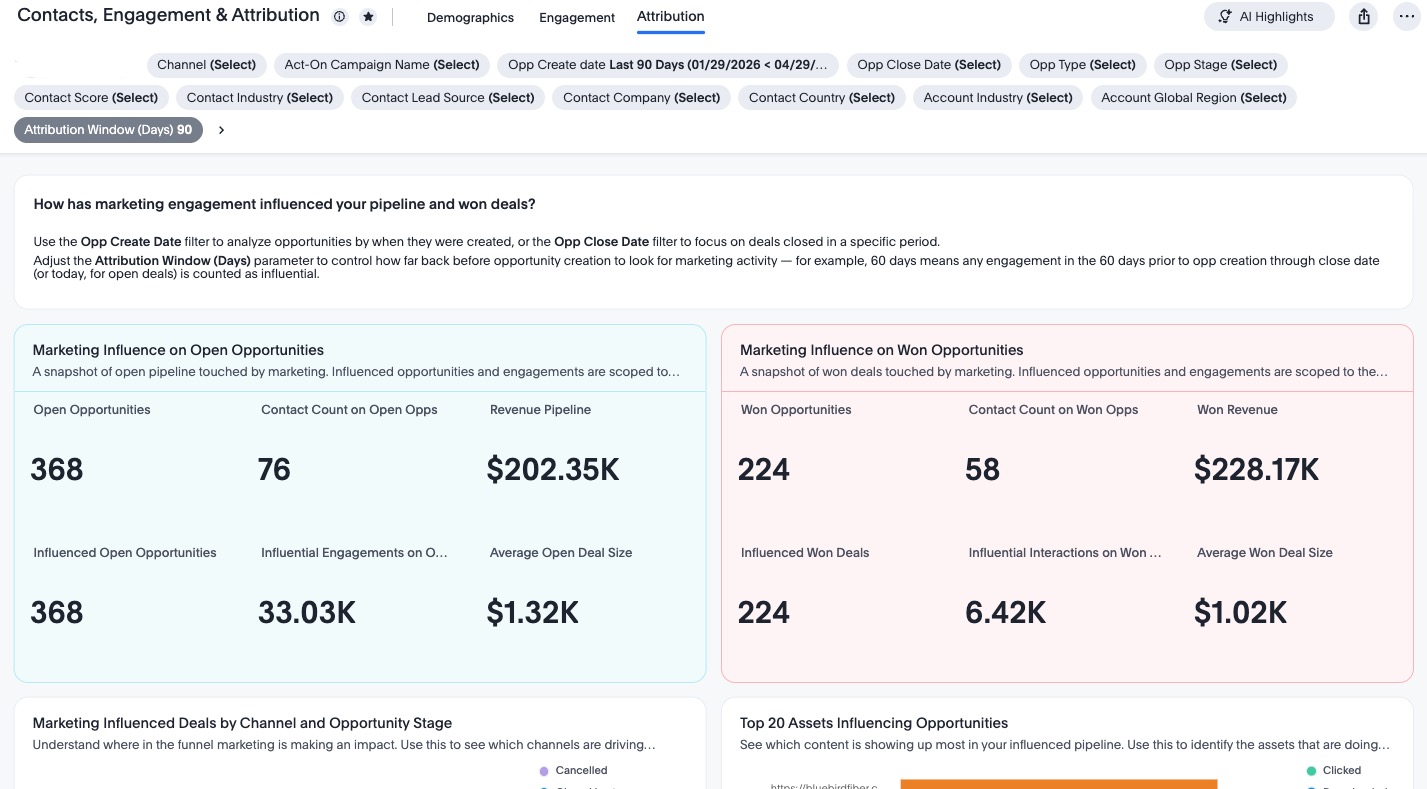Screen dimensions: 1427x789
Task: Open the three-dot more options menu
Action: pyautogui.click(x=1406, y=17)
